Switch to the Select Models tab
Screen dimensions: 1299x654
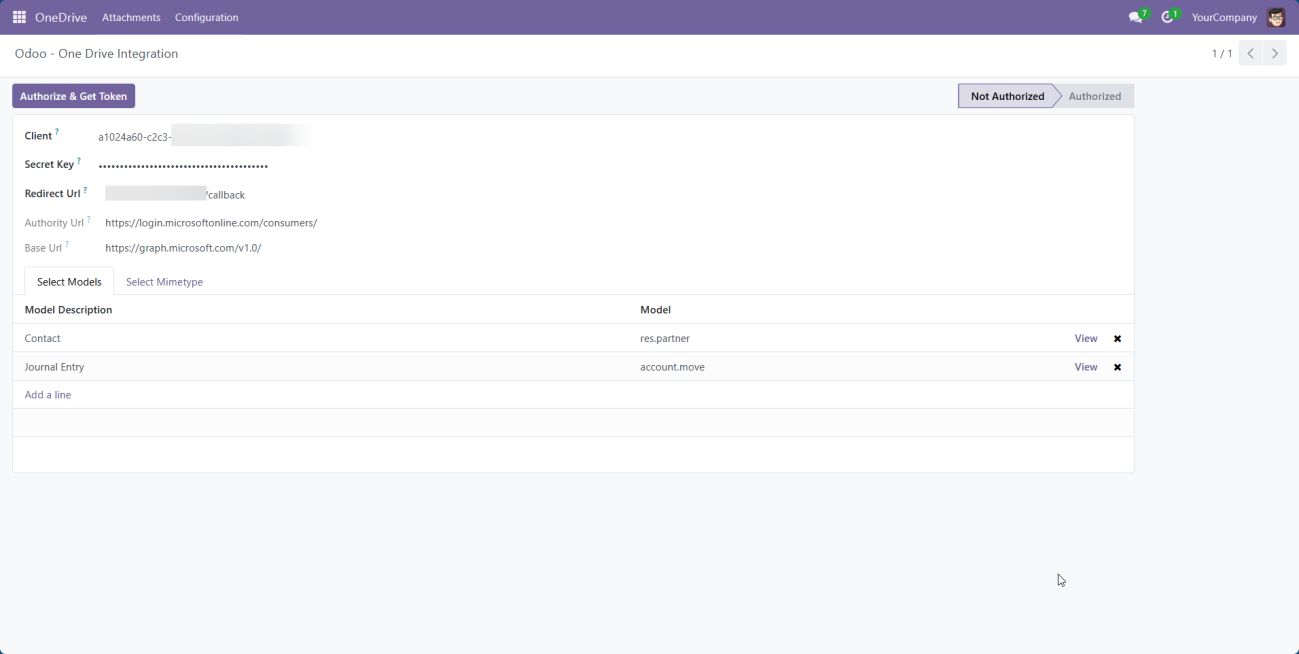point(69,282)
